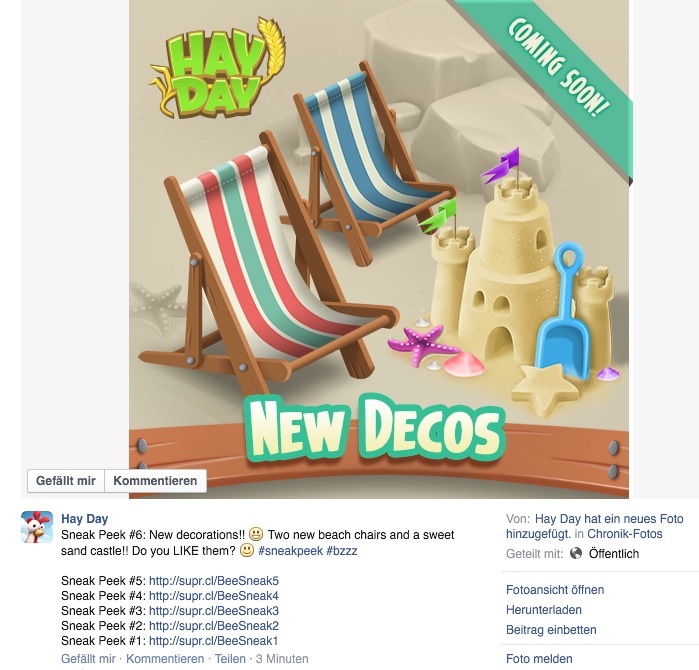Click Teilen below the post
This screenshot has width=699, height=670.
[230, 658]
